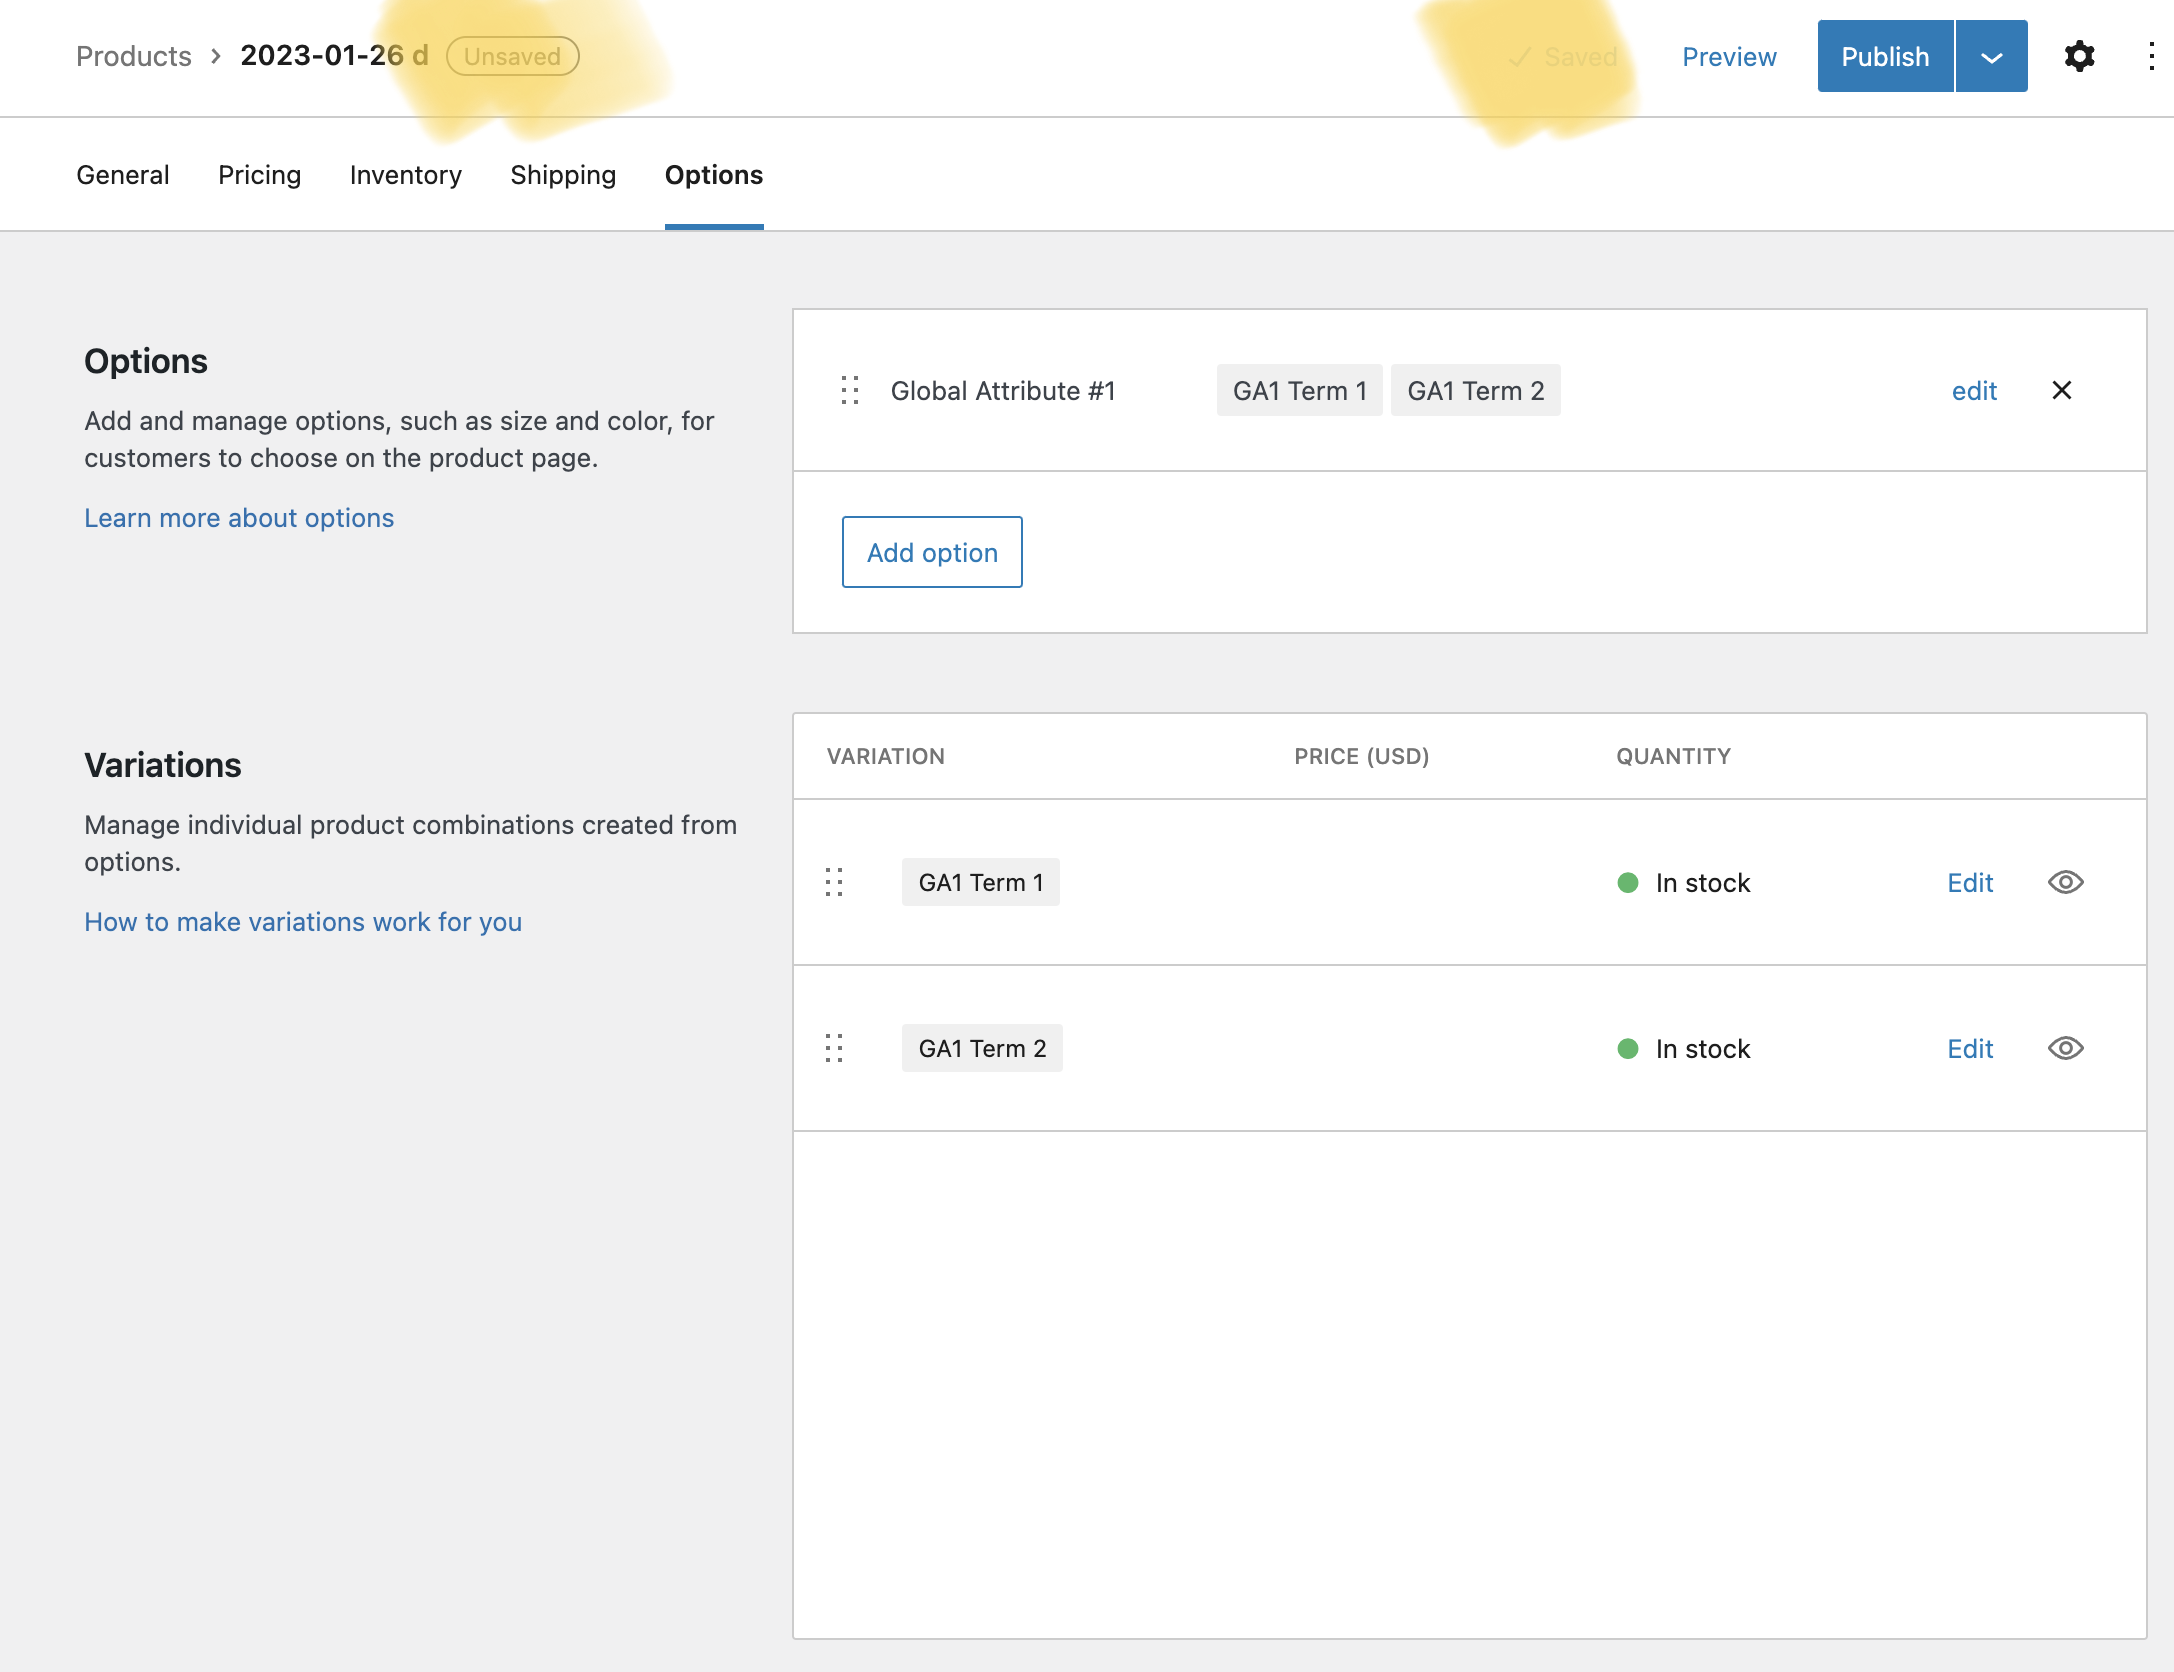Image resolution: width=2174 pixels, height=1672 pixels.
Task: Switch to the Pricing tab
Action: coord(259,175)
